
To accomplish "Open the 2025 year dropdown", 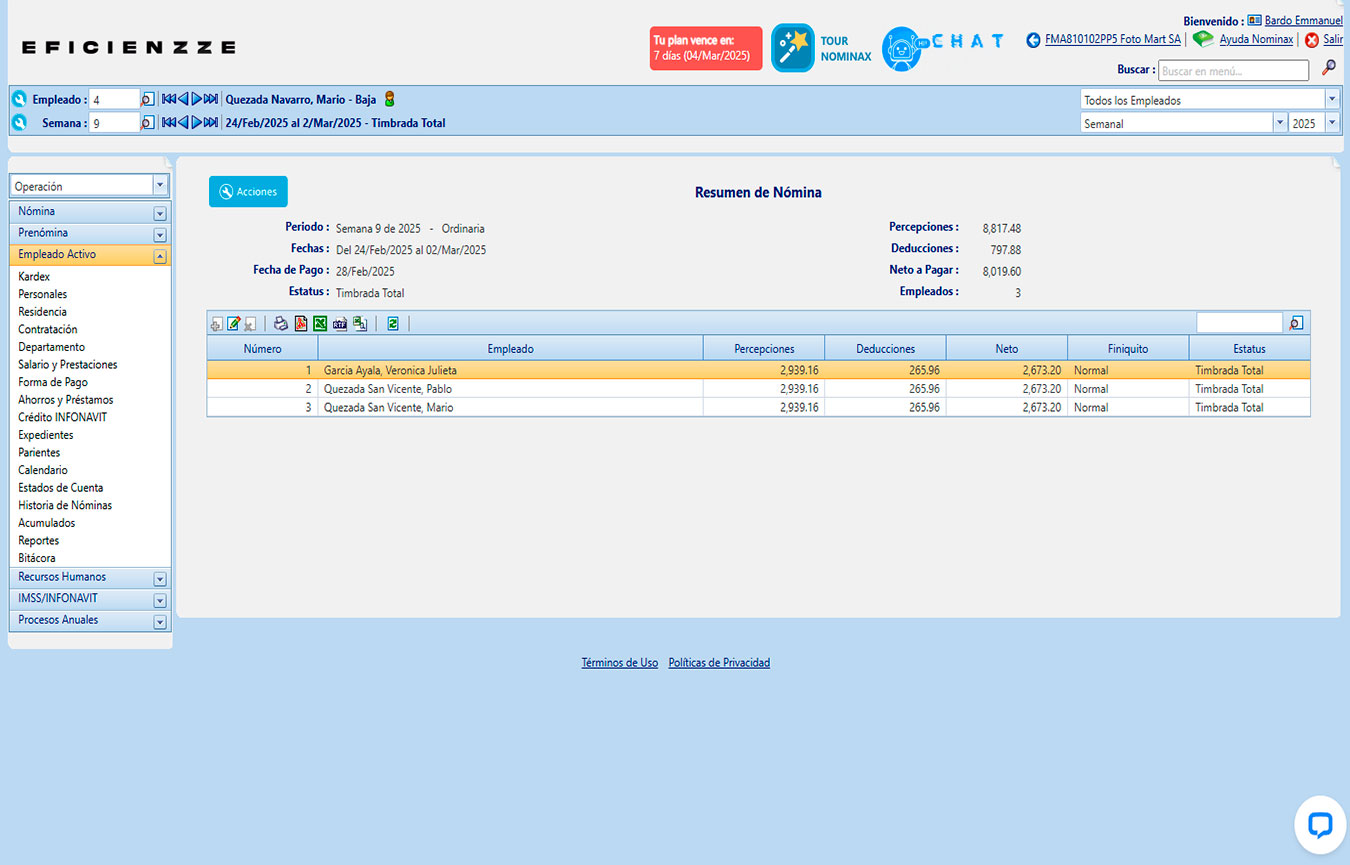I will (x=1331, y=123).
